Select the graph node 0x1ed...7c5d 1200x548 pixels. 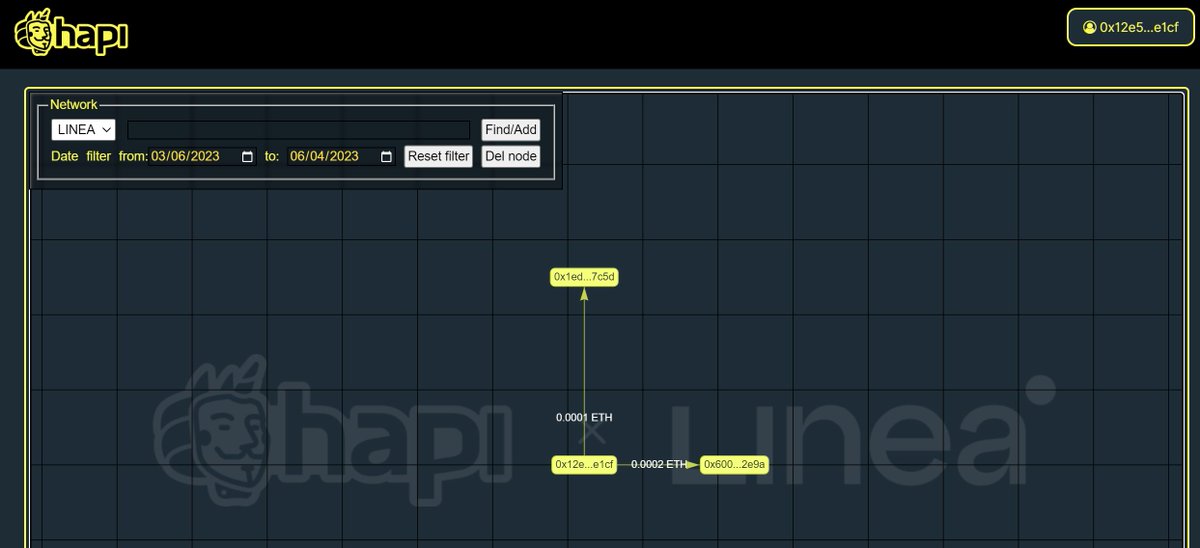coord(584,277)
